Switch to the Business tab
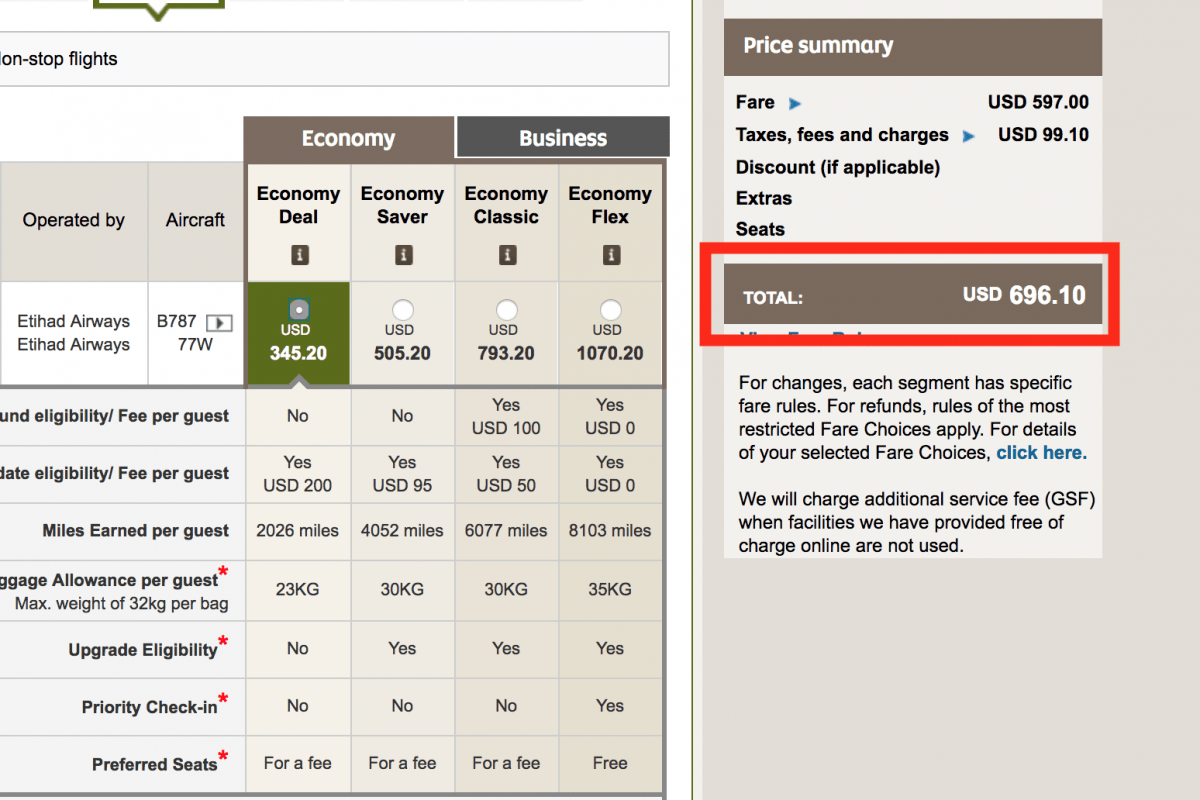The image size is (1200, 800). click(x=562, y=138)
